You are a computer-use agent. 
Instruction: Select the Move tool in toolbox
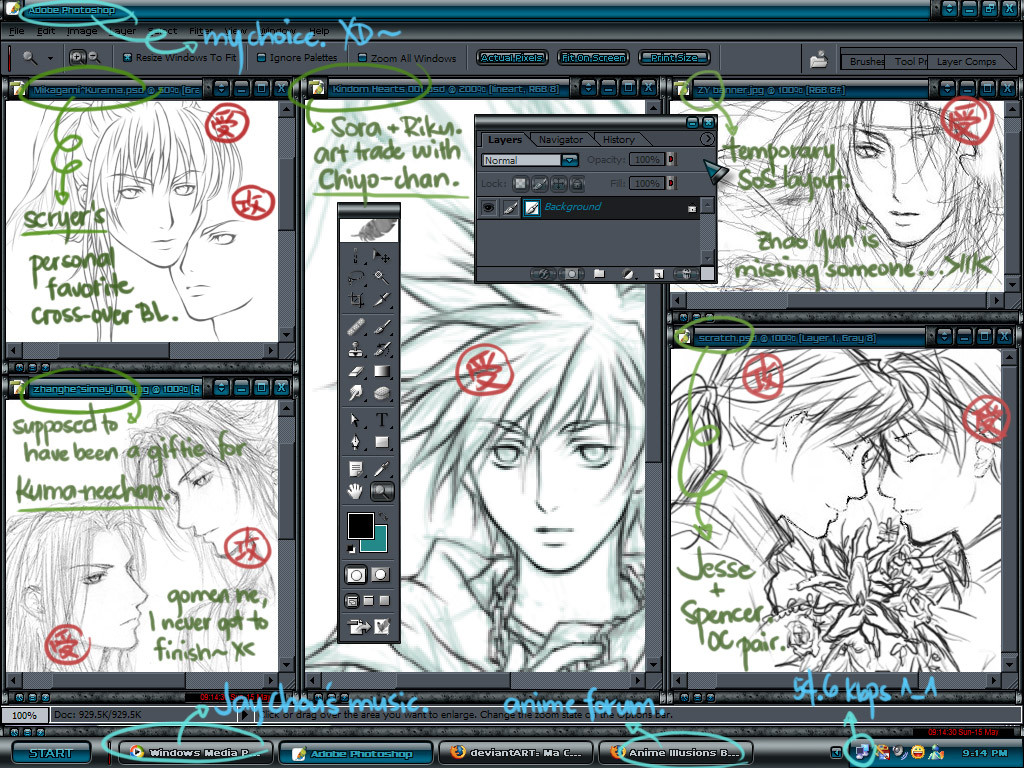(381, 255)
